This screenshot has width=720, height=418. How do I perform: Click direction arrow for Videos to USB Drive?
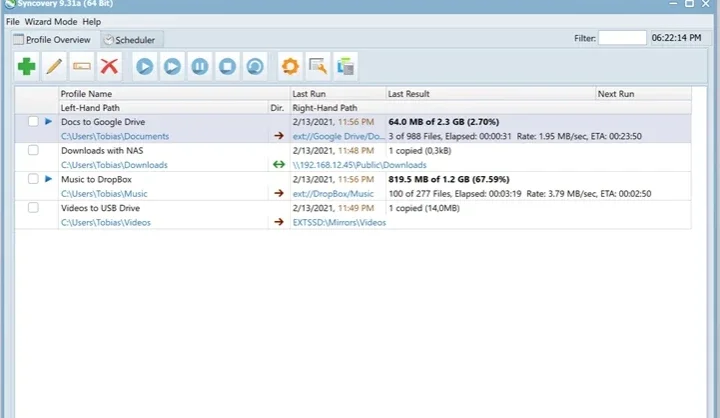(279, 222)
